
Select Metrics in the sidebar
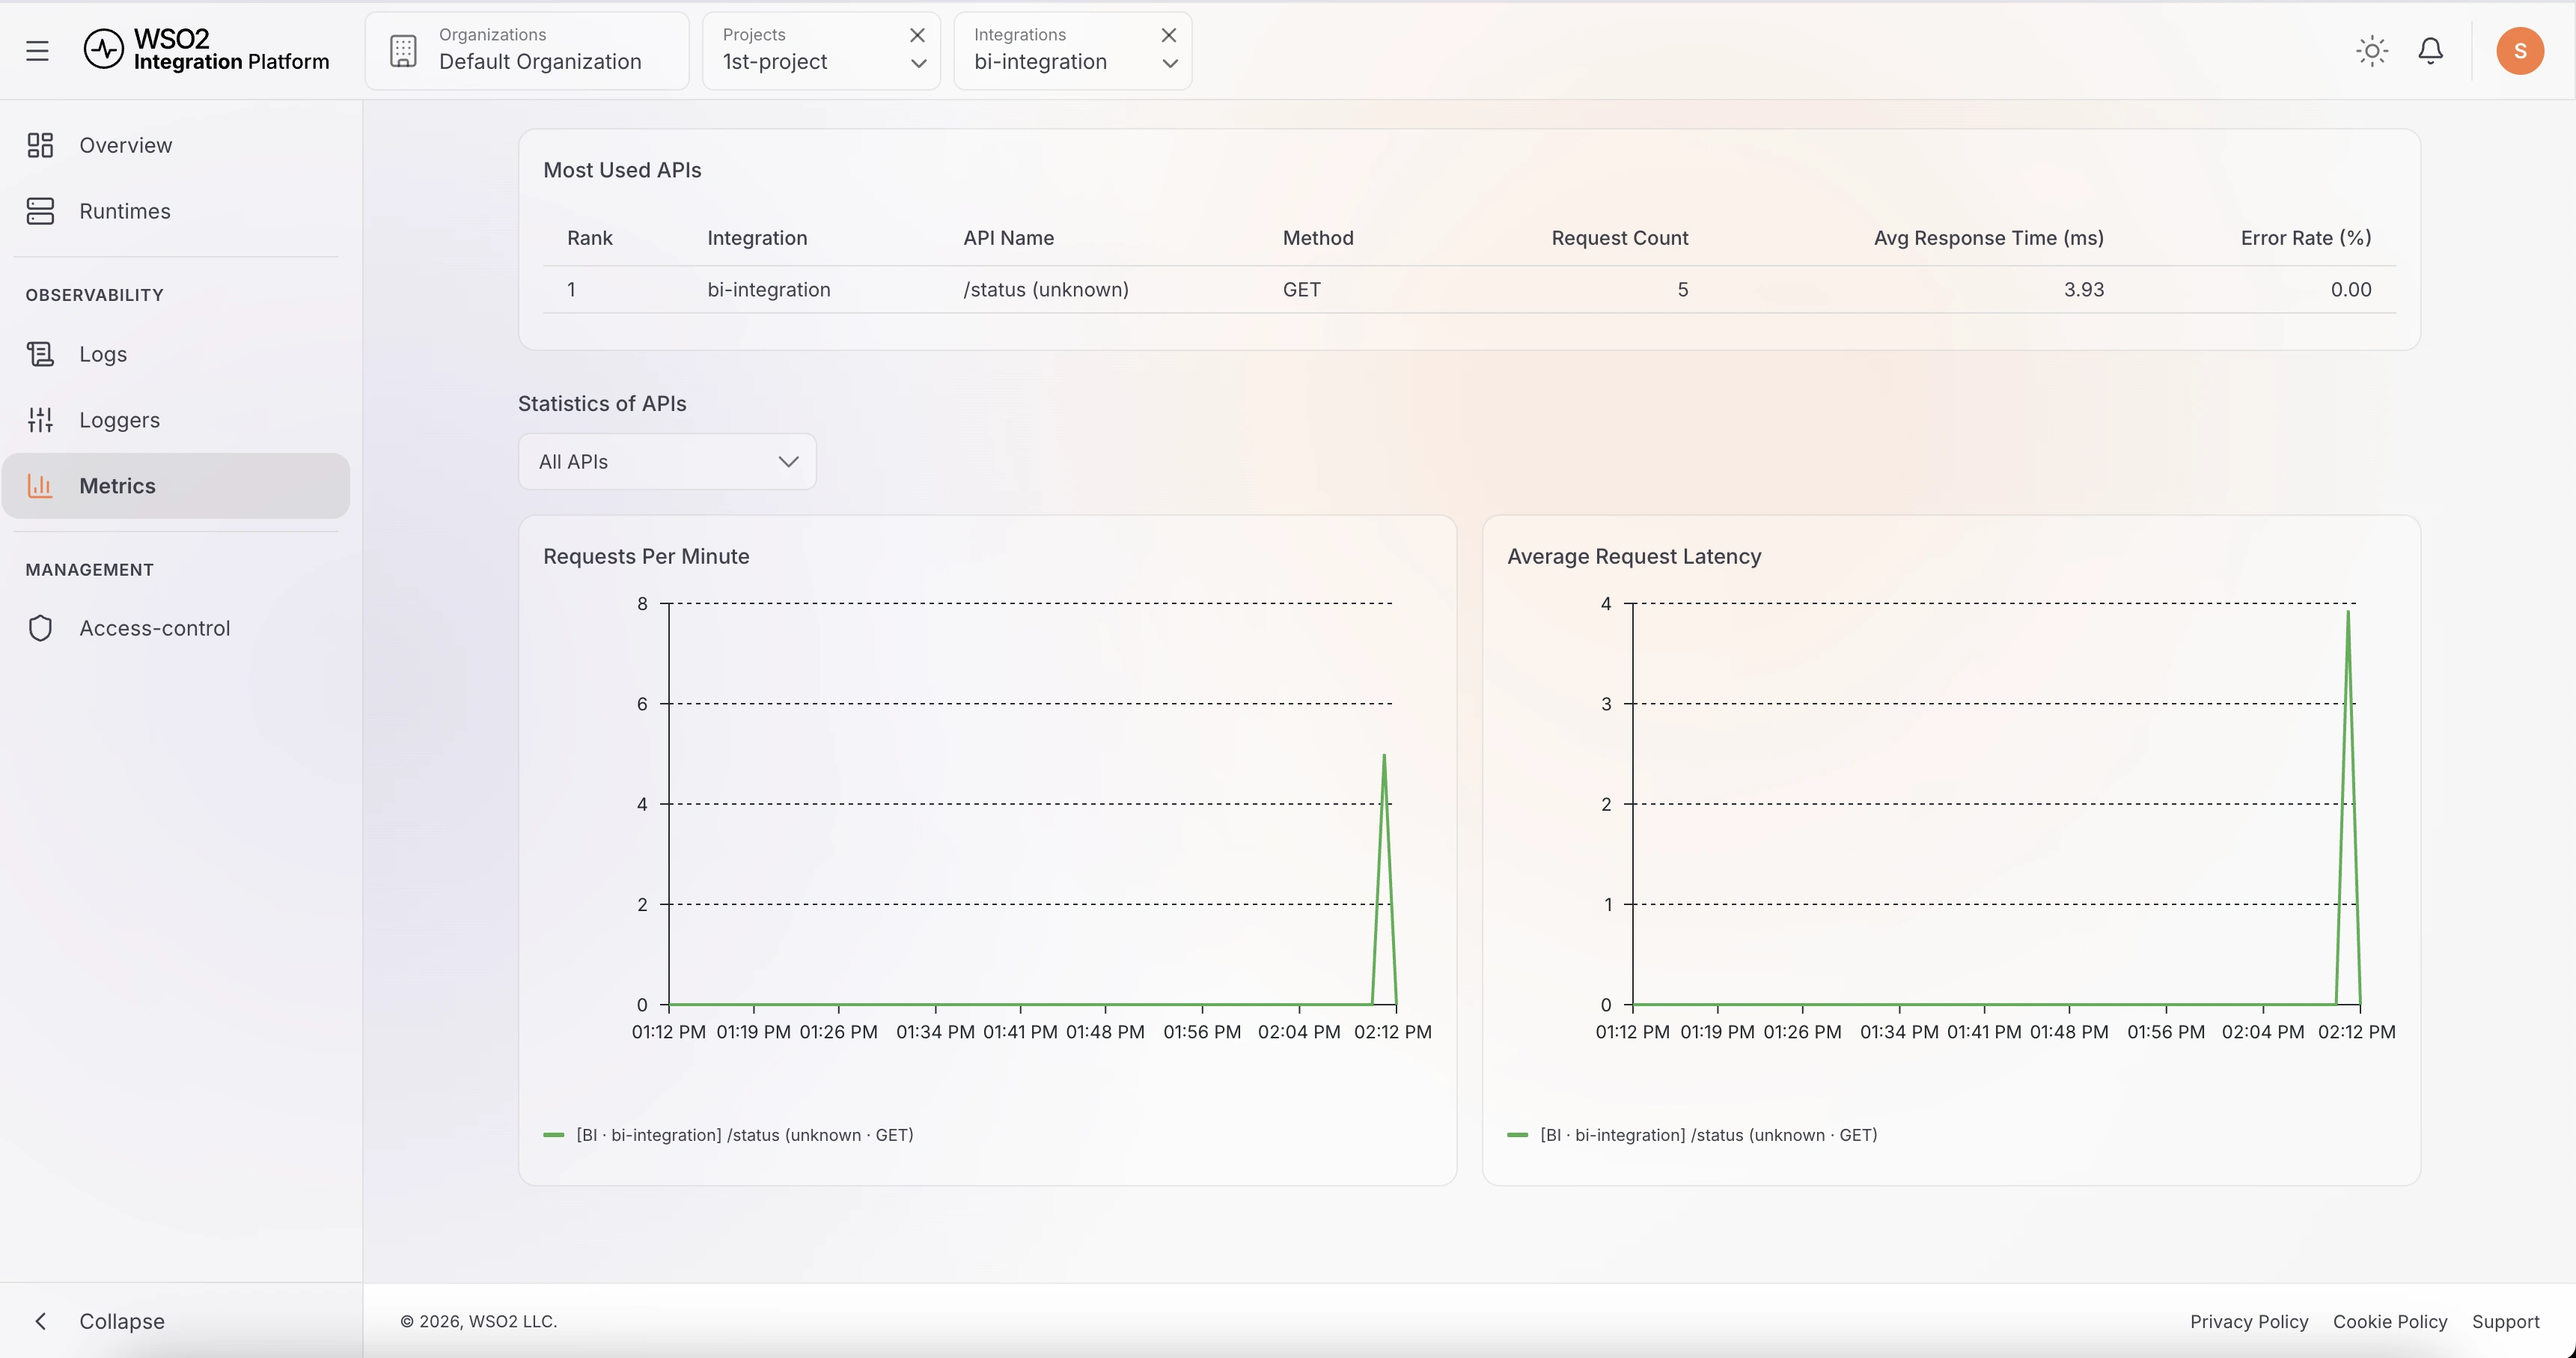click(117, 486)
